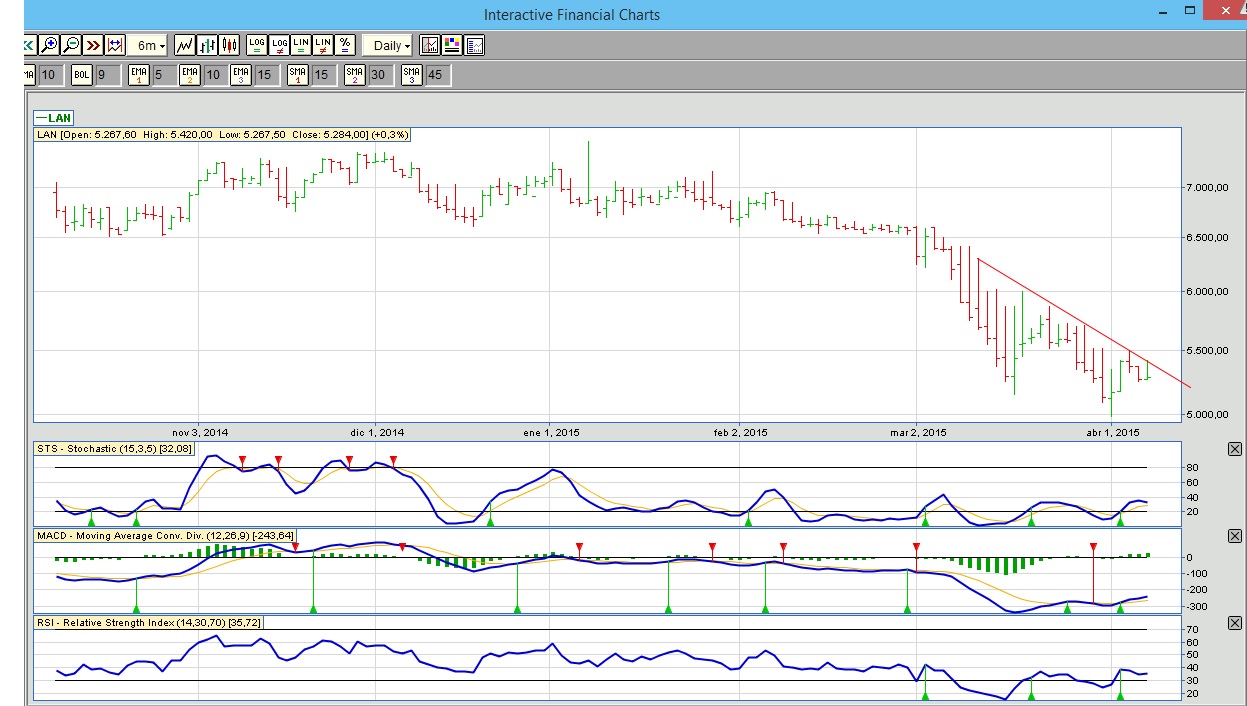
Task: Close the MACD indicator panel
Action: 1234,536
